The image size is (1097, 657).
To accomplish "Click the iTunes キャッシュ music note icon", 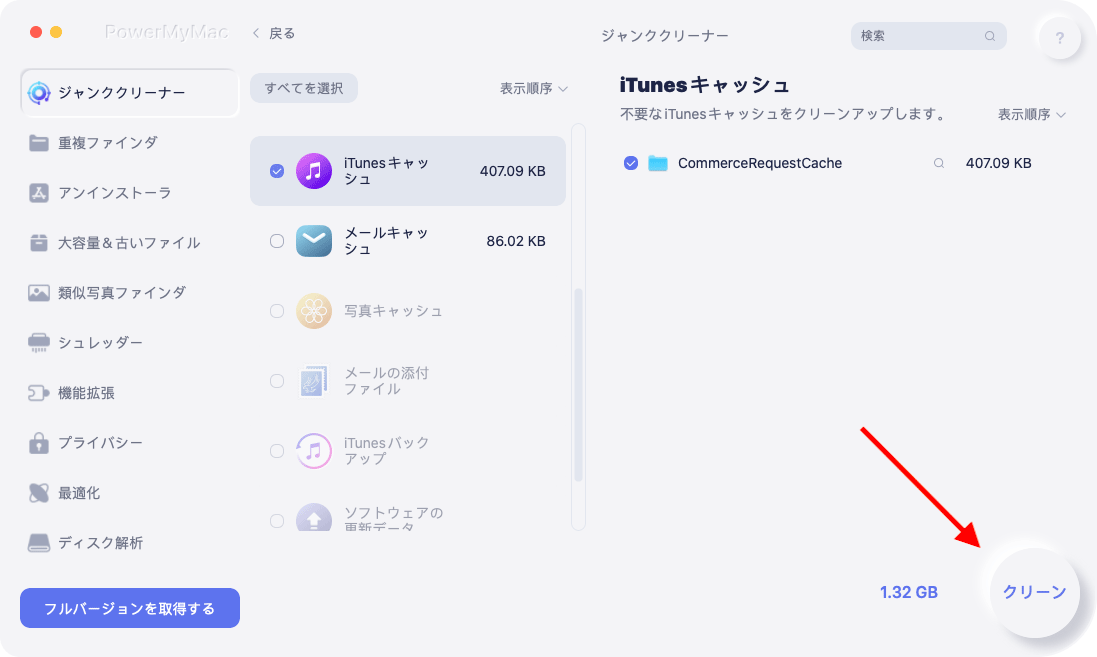I will [314, 171].
